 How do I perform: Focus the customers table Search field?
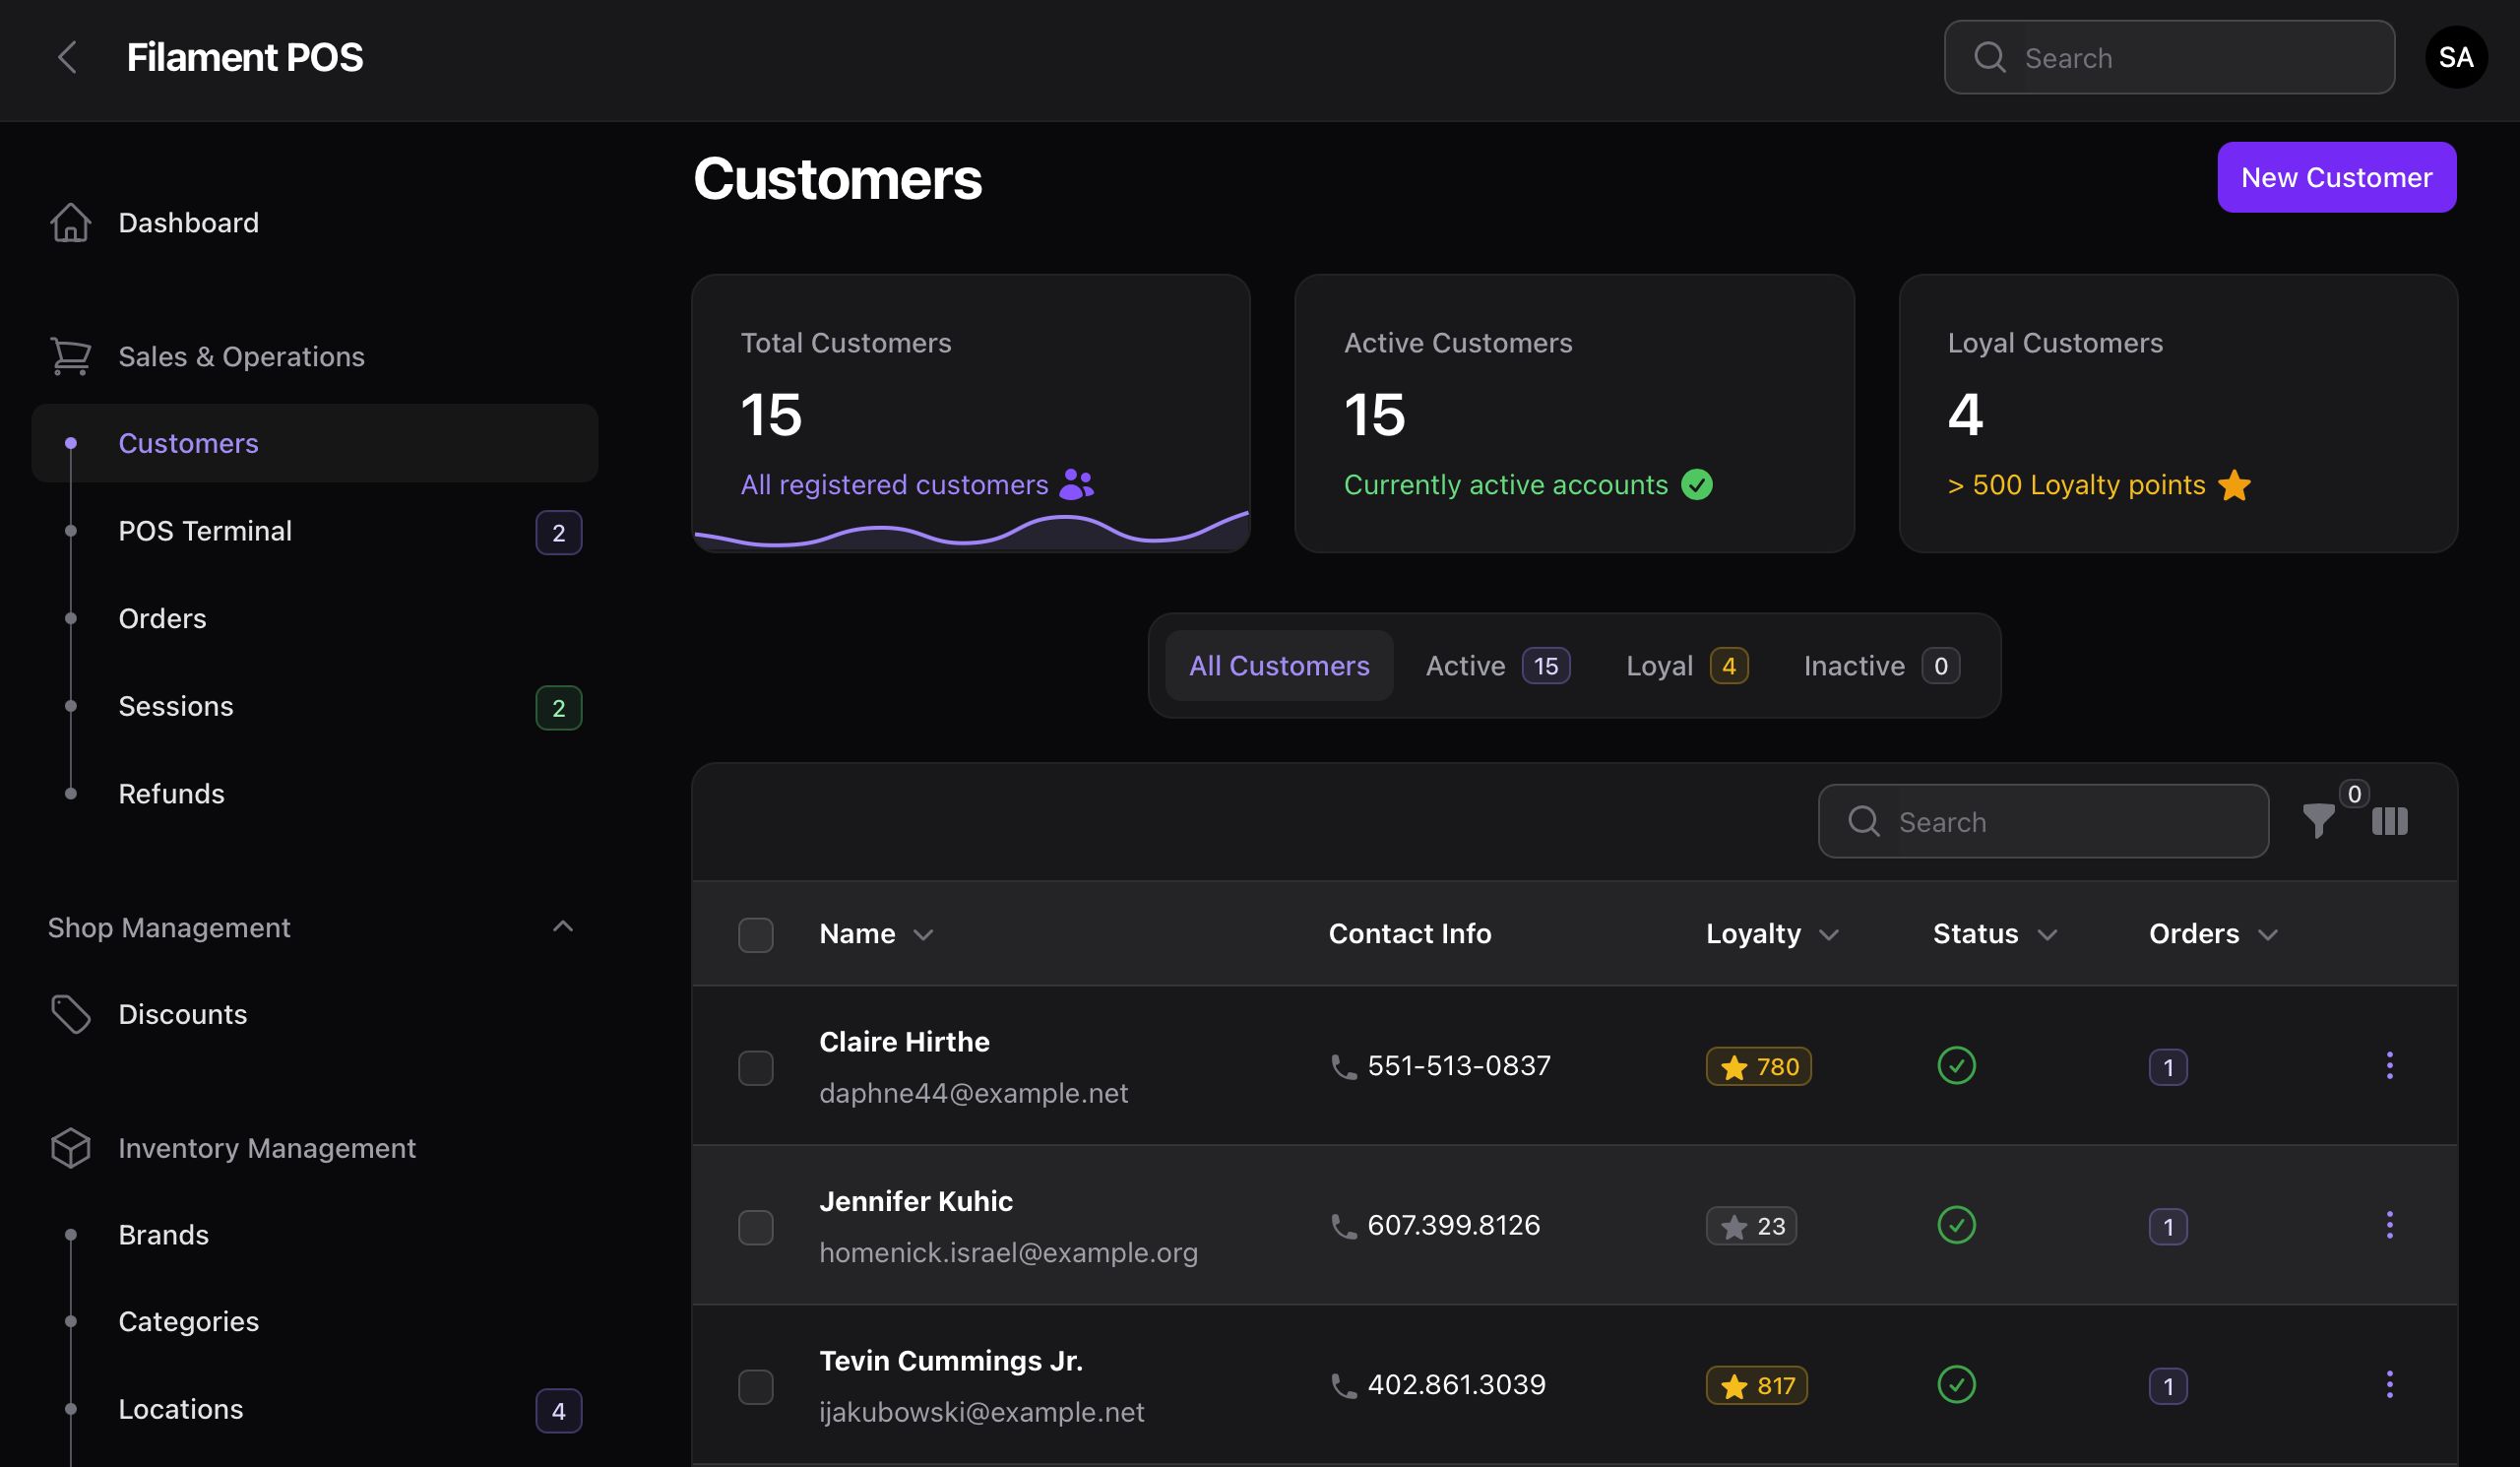click(2060, 821)
